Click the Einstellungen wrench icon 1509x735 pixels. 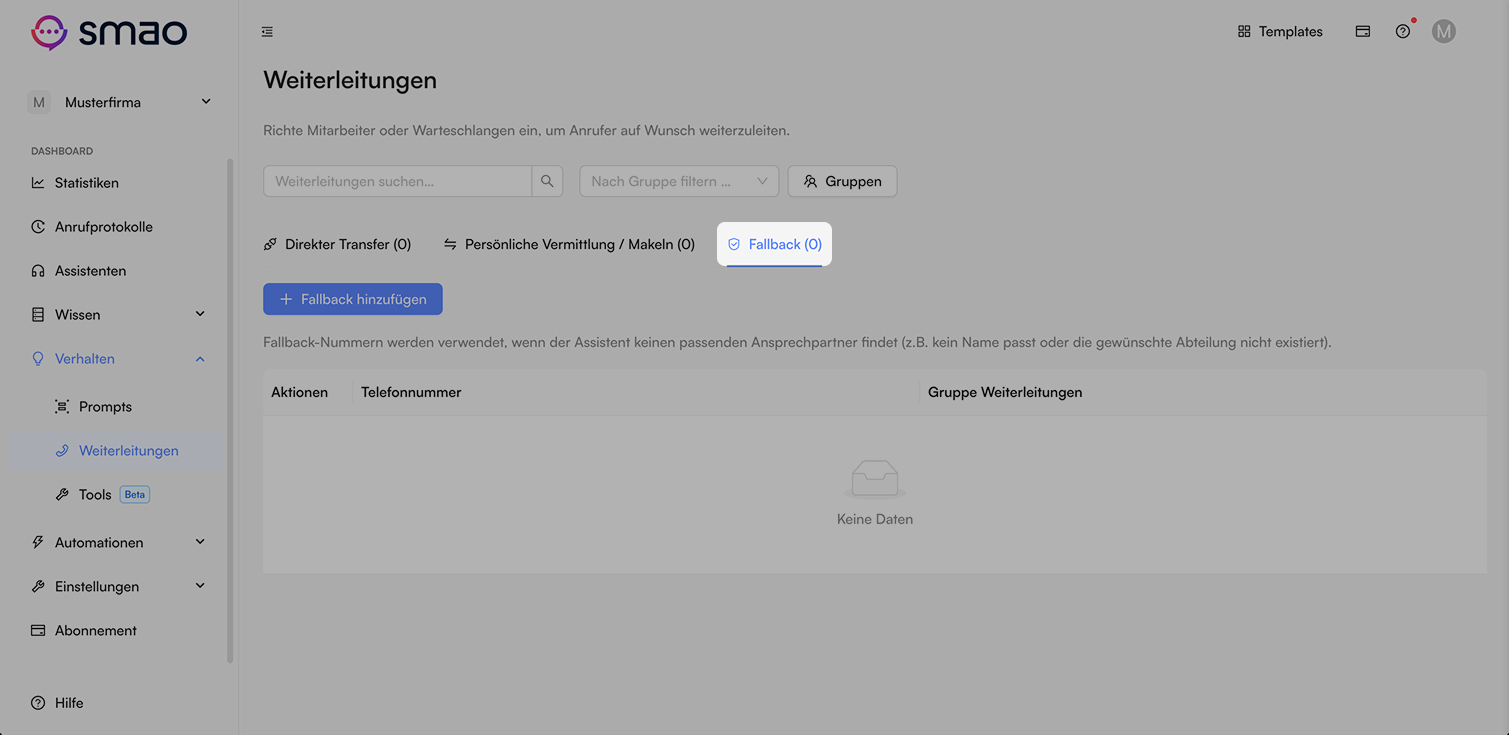[38, 587]
